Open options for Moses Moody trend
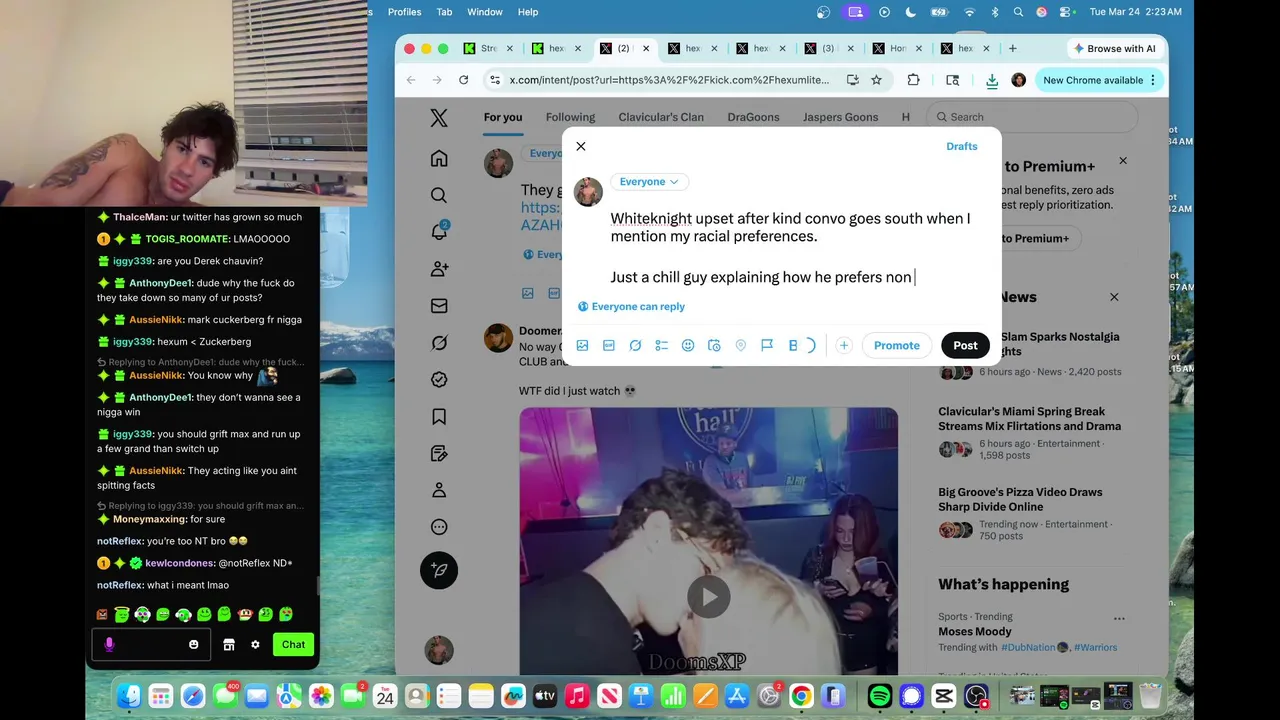This screenshot has width=1280, height=720. point(1119,618)
